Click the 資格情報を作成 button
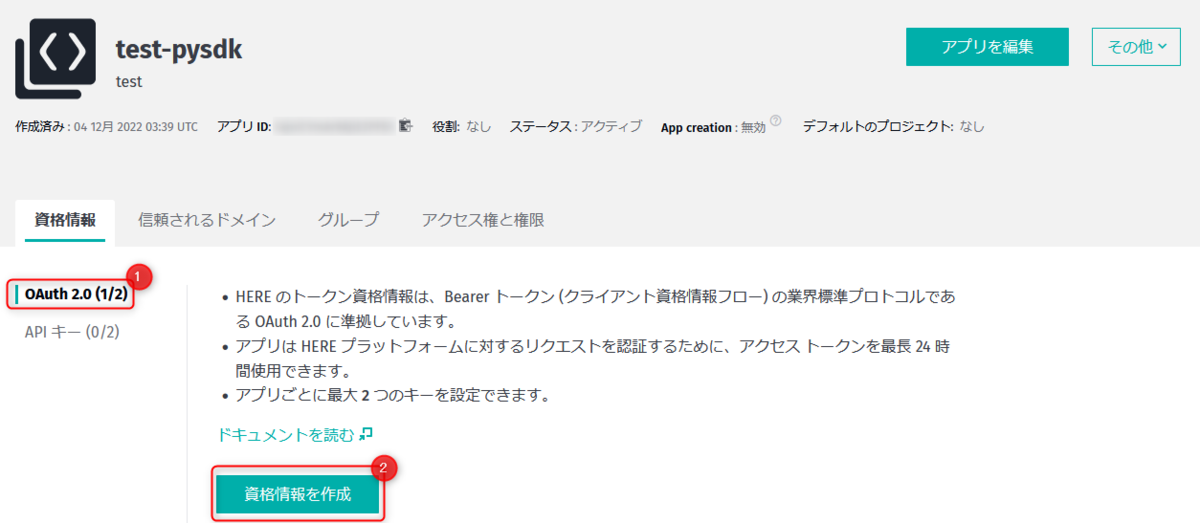The height and width of the screenshot is (523, 1200). pyautogui.click(x=298, y=494)
